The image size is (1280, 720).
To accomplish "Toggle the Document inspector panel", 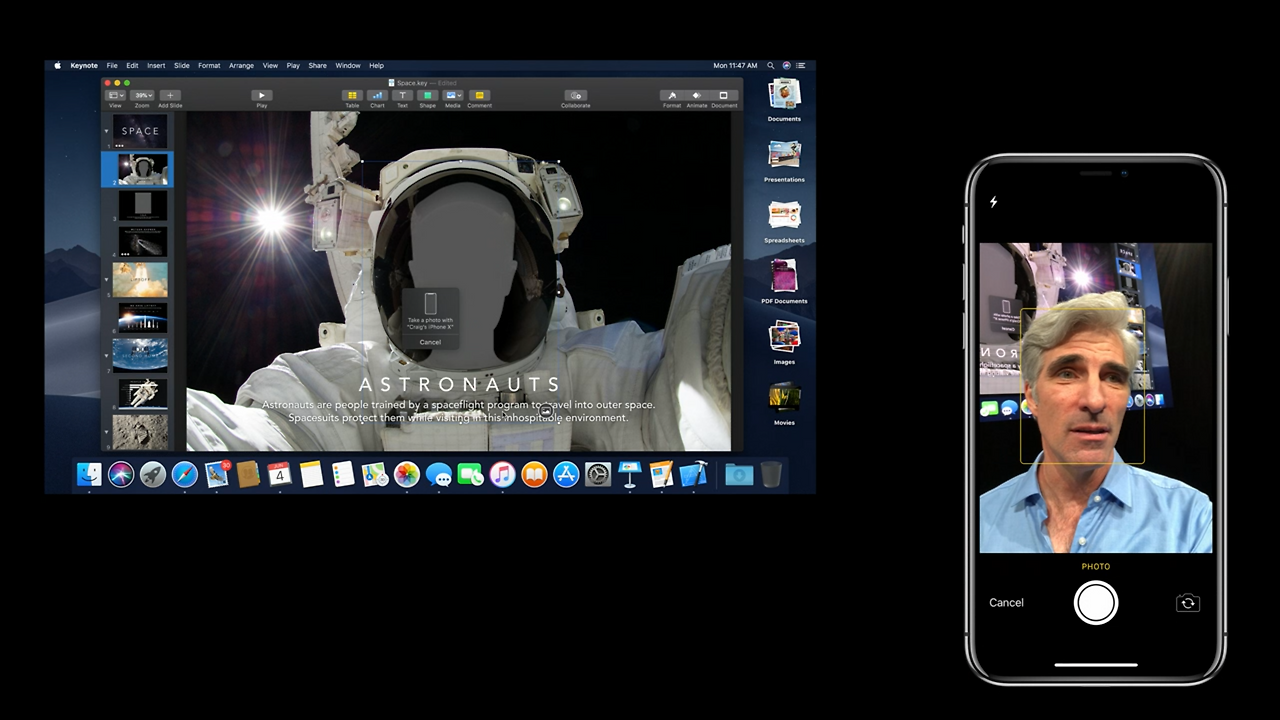I will point(724,95).
